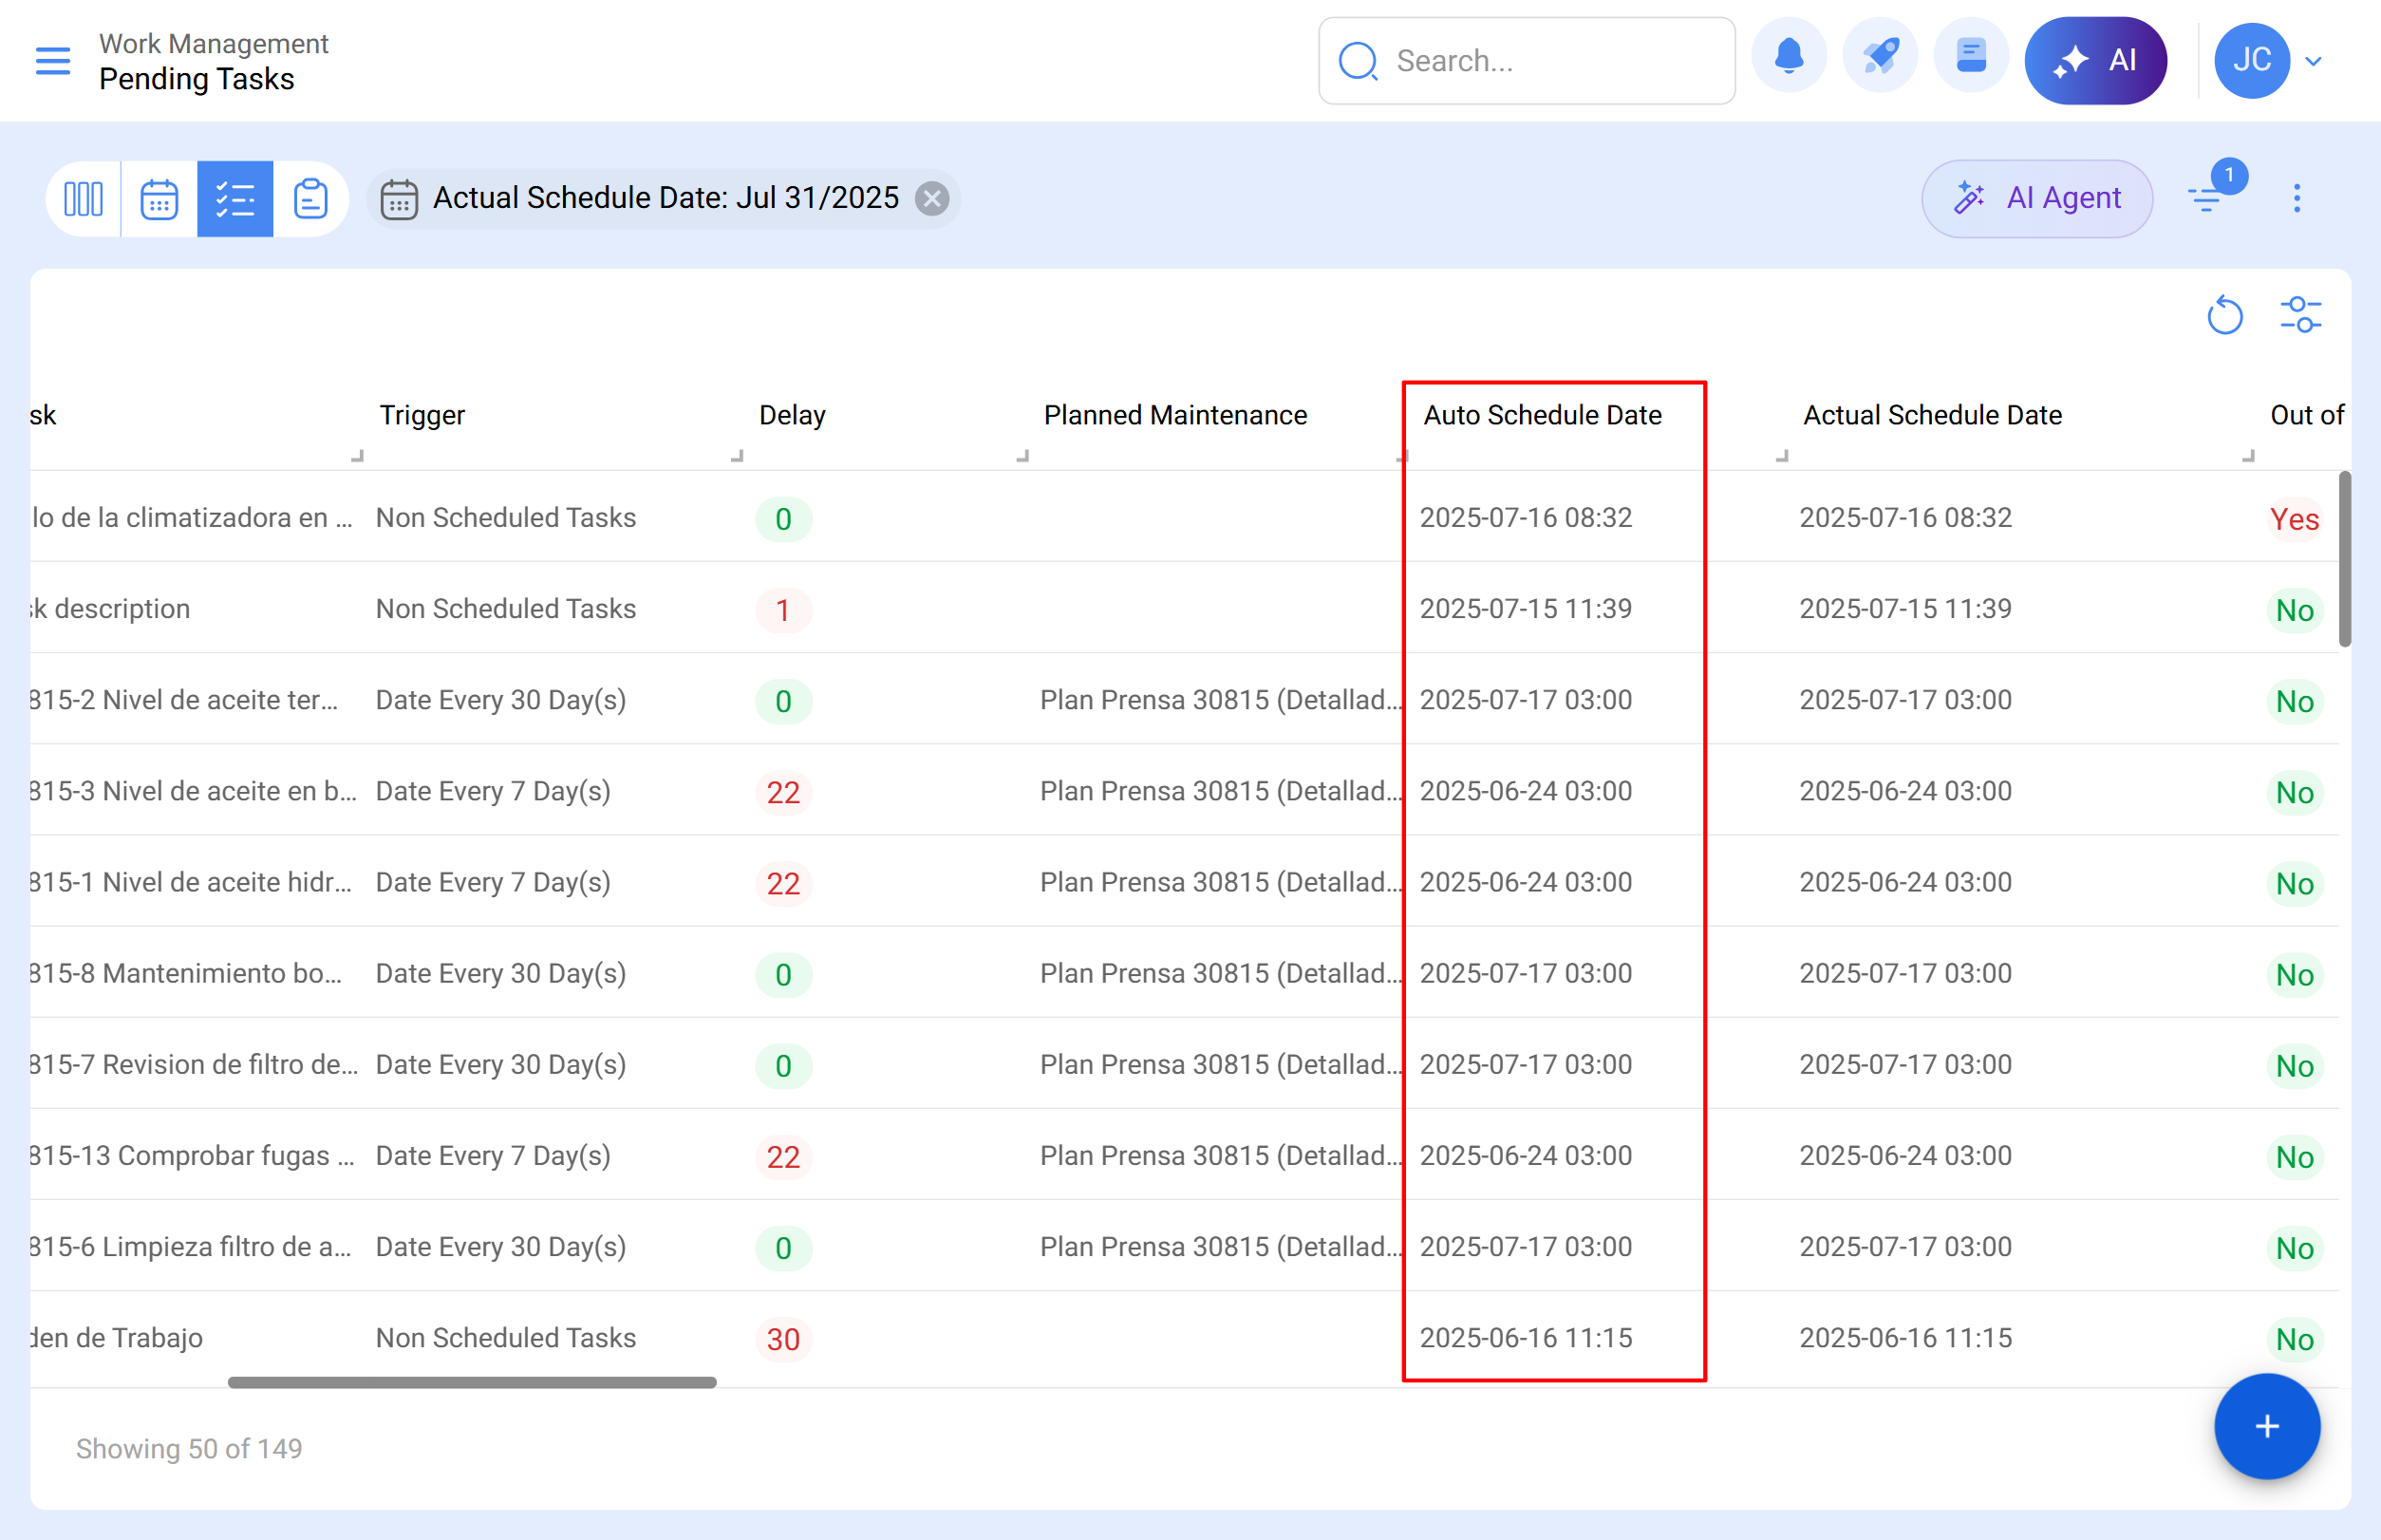Click the rocket quick-launch icon

tap(1880, 56)
